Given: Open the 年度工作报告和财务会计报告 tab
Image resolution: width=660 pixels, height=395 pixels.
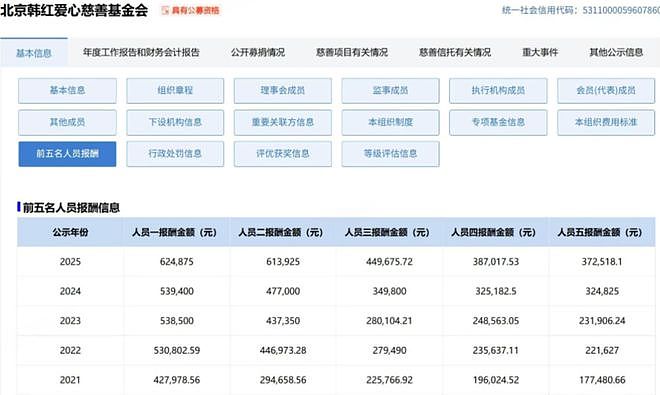Looking at the screenshot, I should [141, 53].
